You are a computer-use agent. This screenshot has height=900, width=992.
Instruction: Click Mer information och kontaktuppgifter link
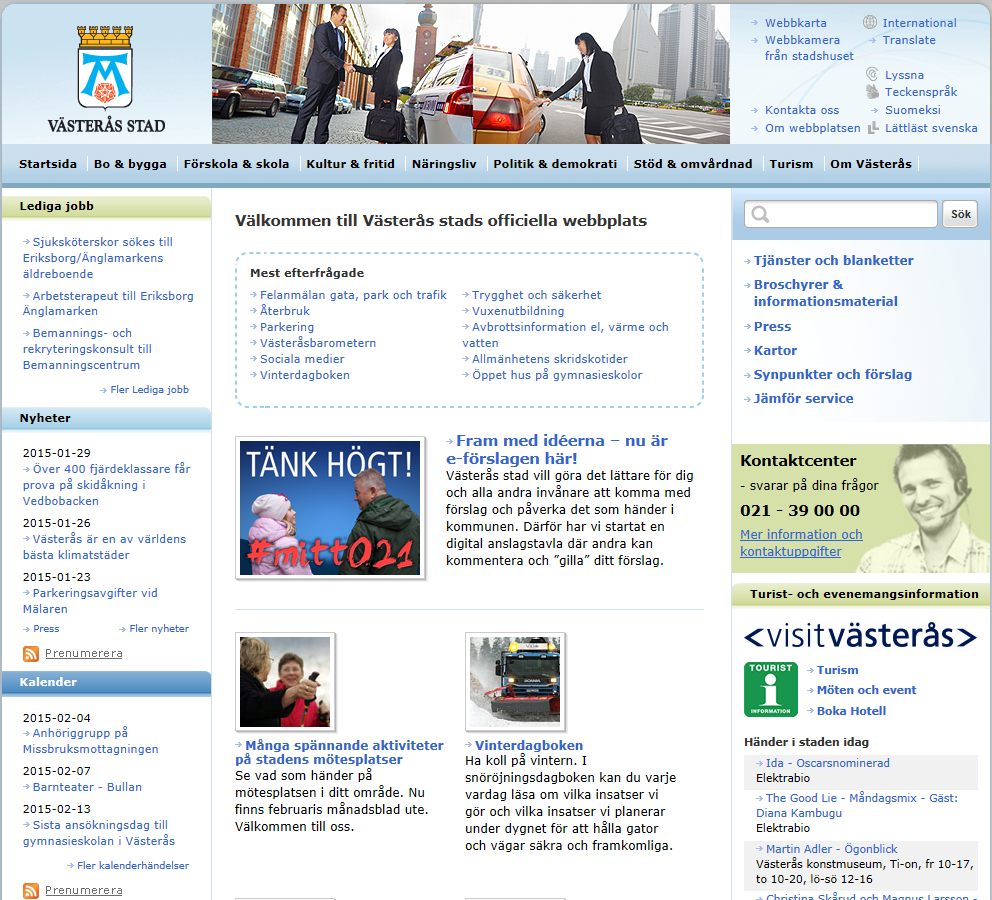click(801, 543)
